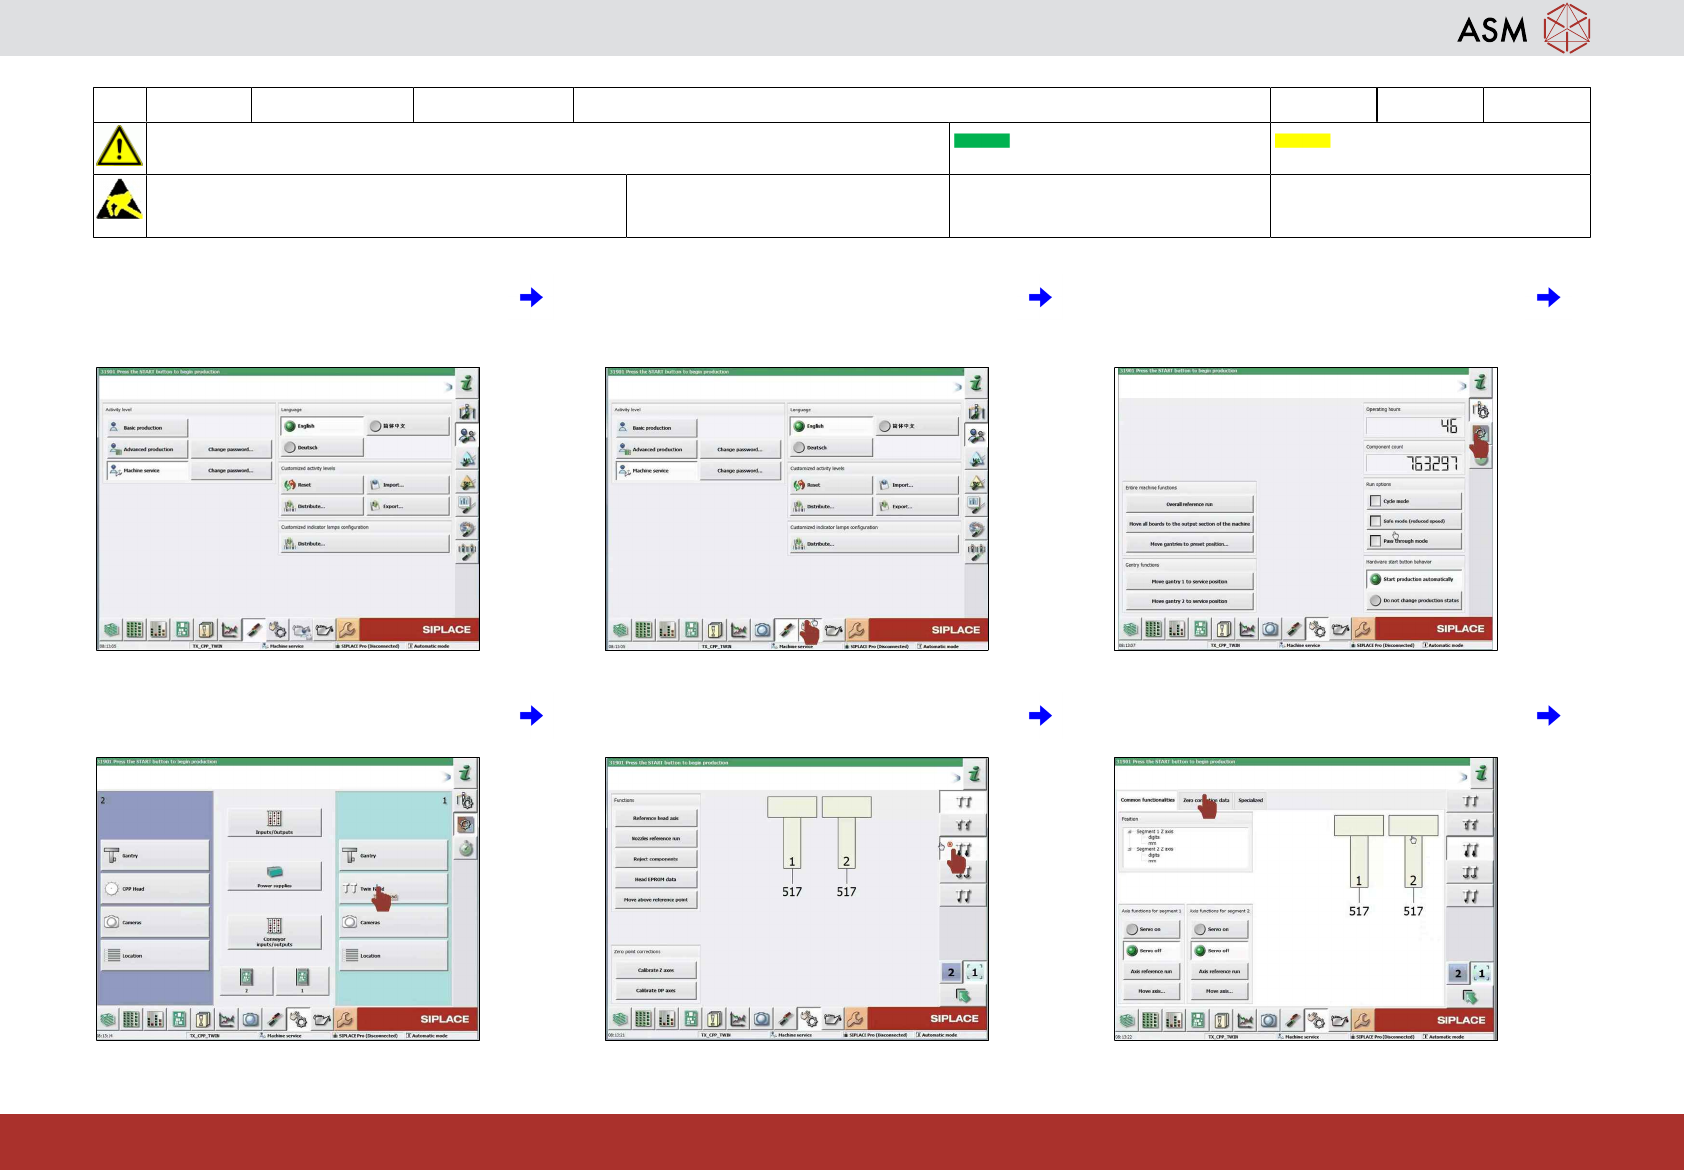Viewport: 1684px width, 1170px height.
Task: Select the probe pen icon in the Calibrate Z axes screen
Action: tap(786, 1019)
